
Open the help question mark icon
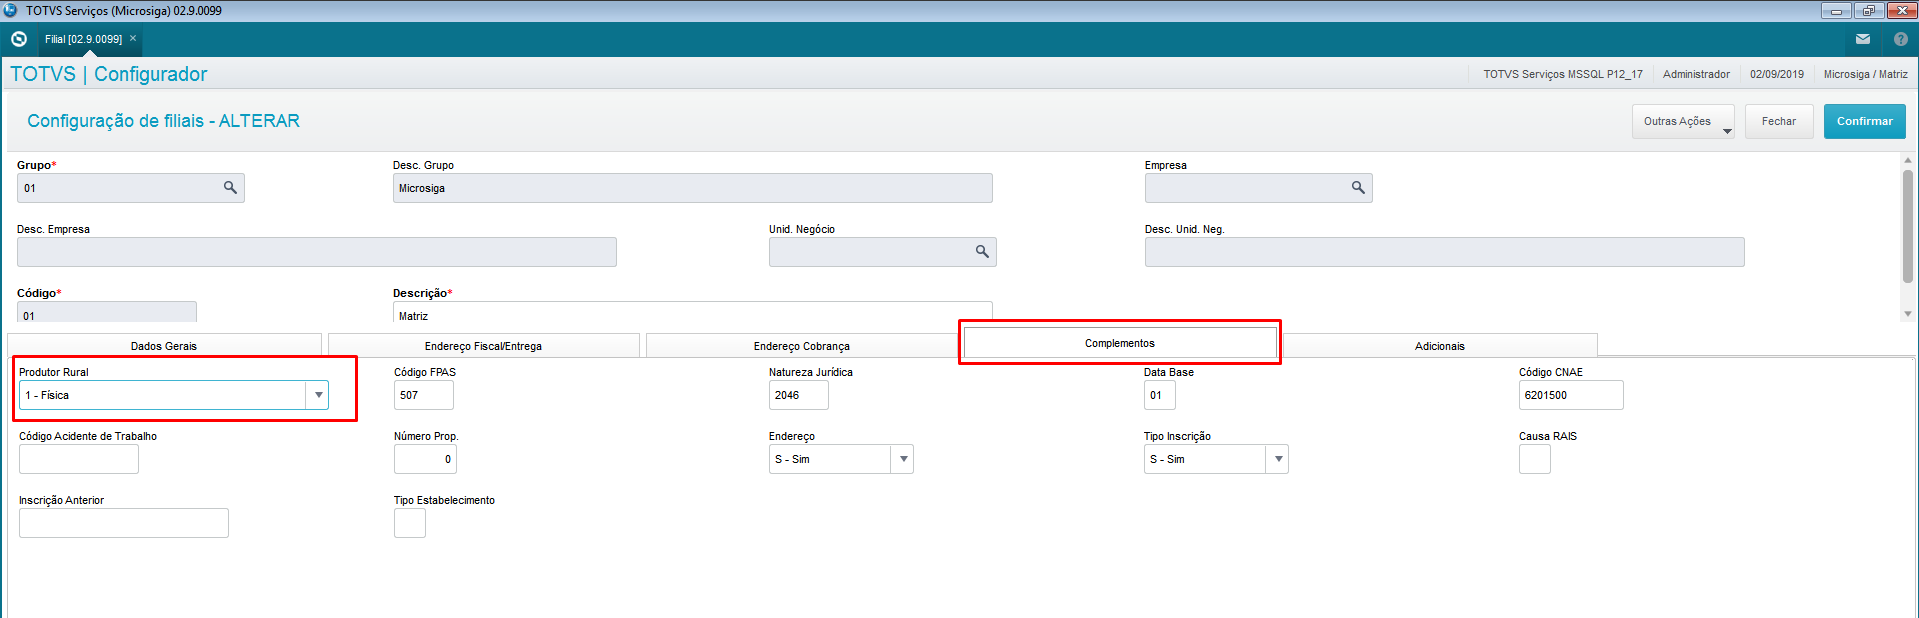(1901, 39)
